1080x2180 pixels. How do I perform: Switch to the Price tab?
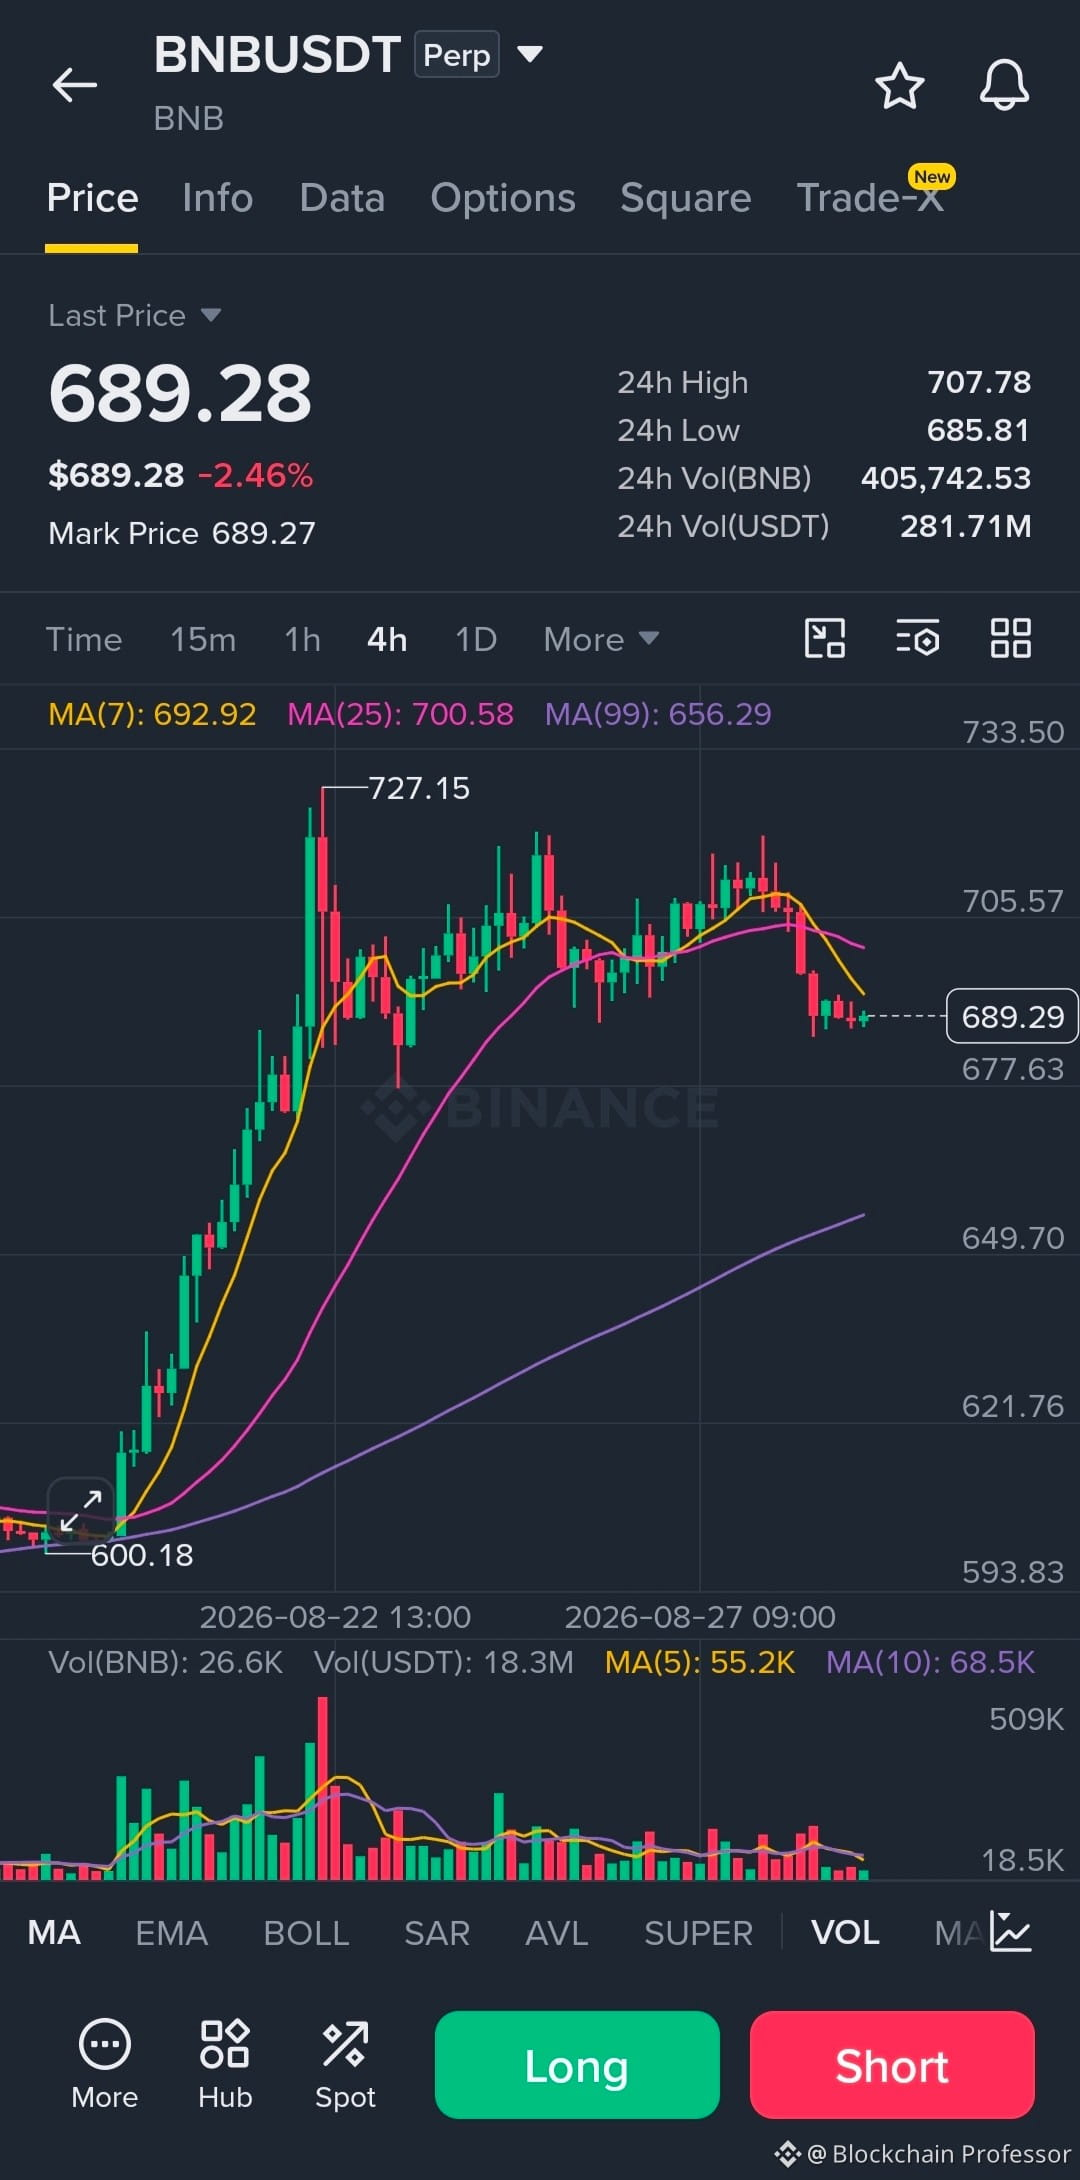pyautogui.click(x=92, y=198)
